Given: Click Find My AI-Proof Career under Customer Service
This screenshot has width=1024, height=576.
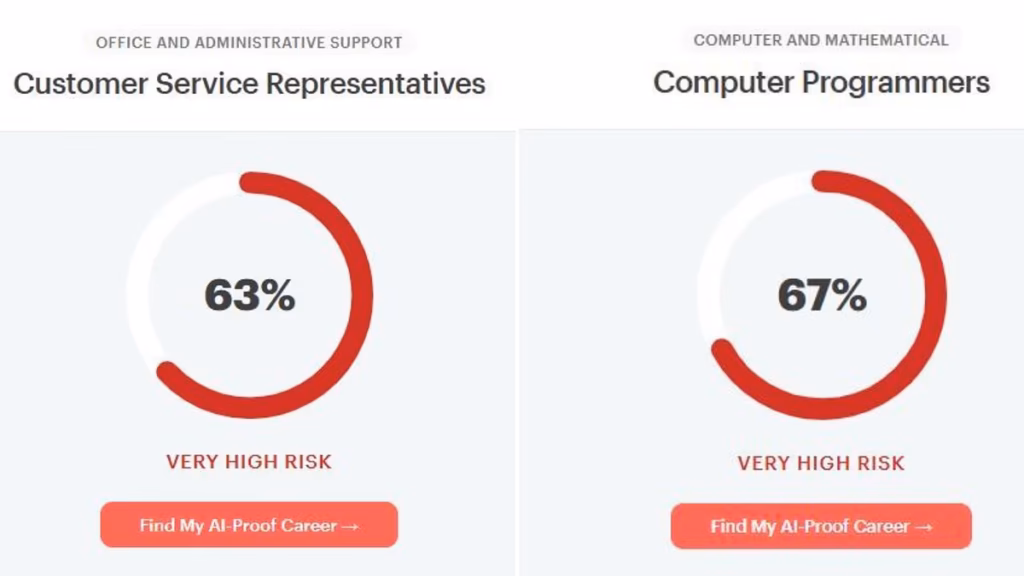Looking at the screenshot, I should click(x=249, y=524).
